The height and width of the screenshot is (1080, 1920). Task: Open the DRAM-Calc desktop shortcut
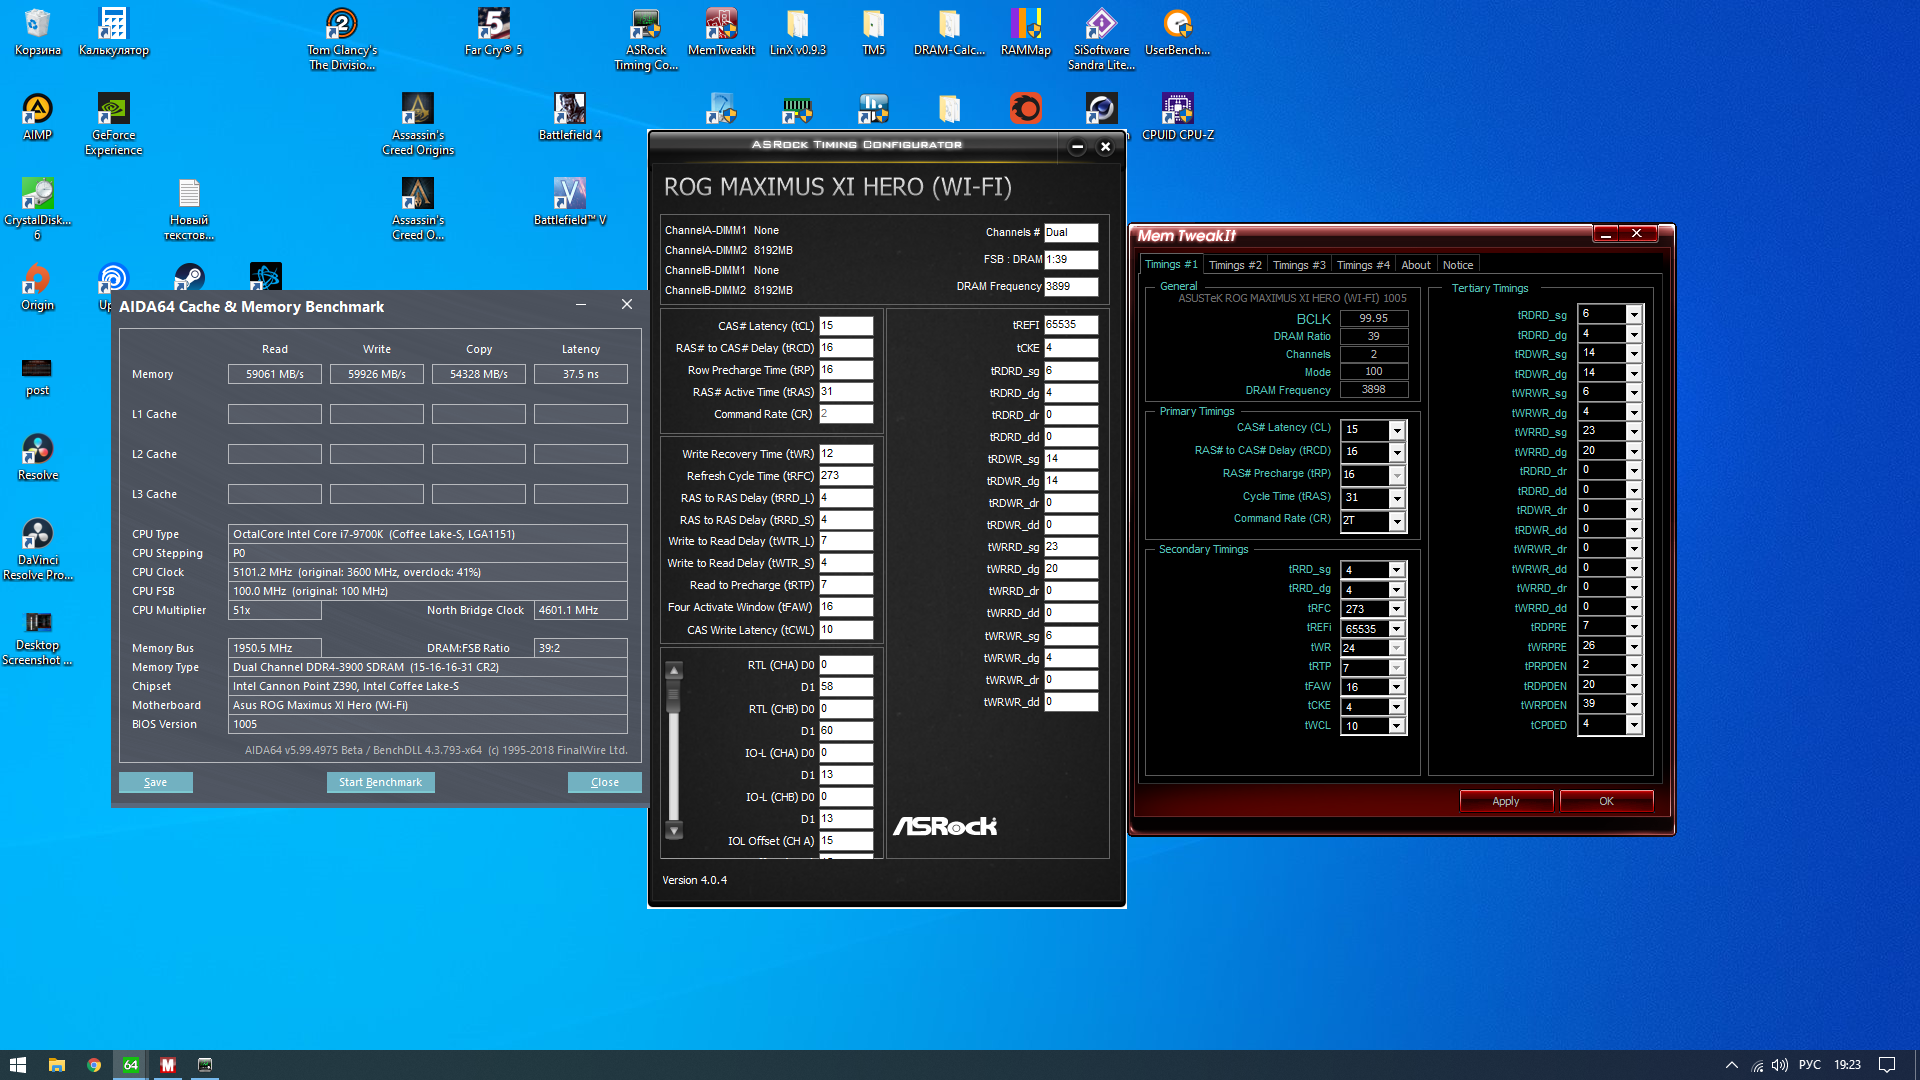949,30
